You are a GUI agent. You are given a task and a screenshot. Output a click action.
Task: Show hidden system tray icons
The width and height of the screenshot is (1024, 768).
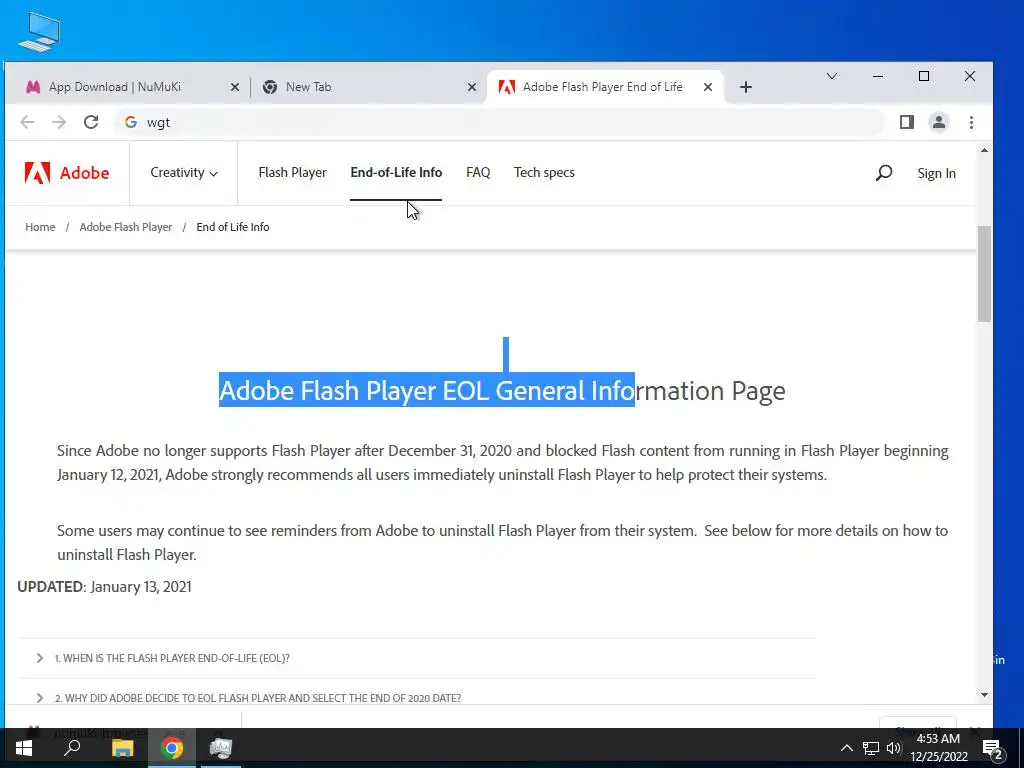pos(846,748)
